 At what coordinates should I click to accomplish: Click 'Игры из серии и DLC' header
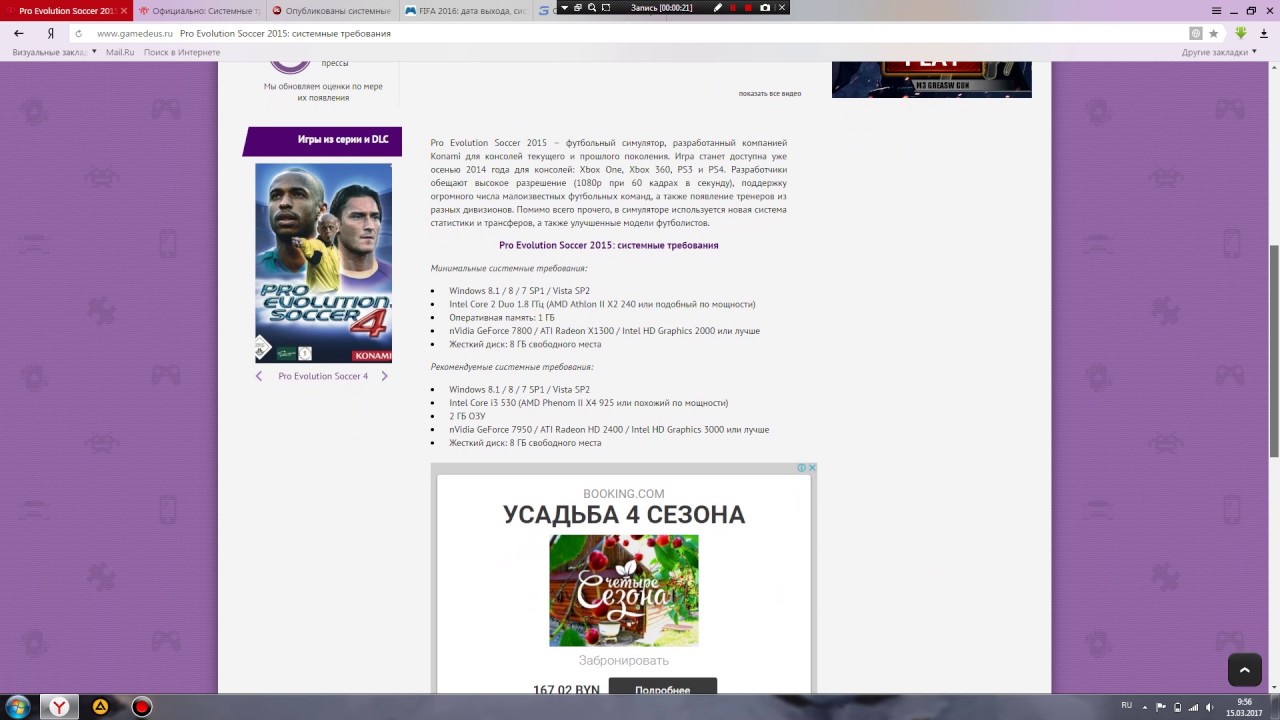click(322, 140)
